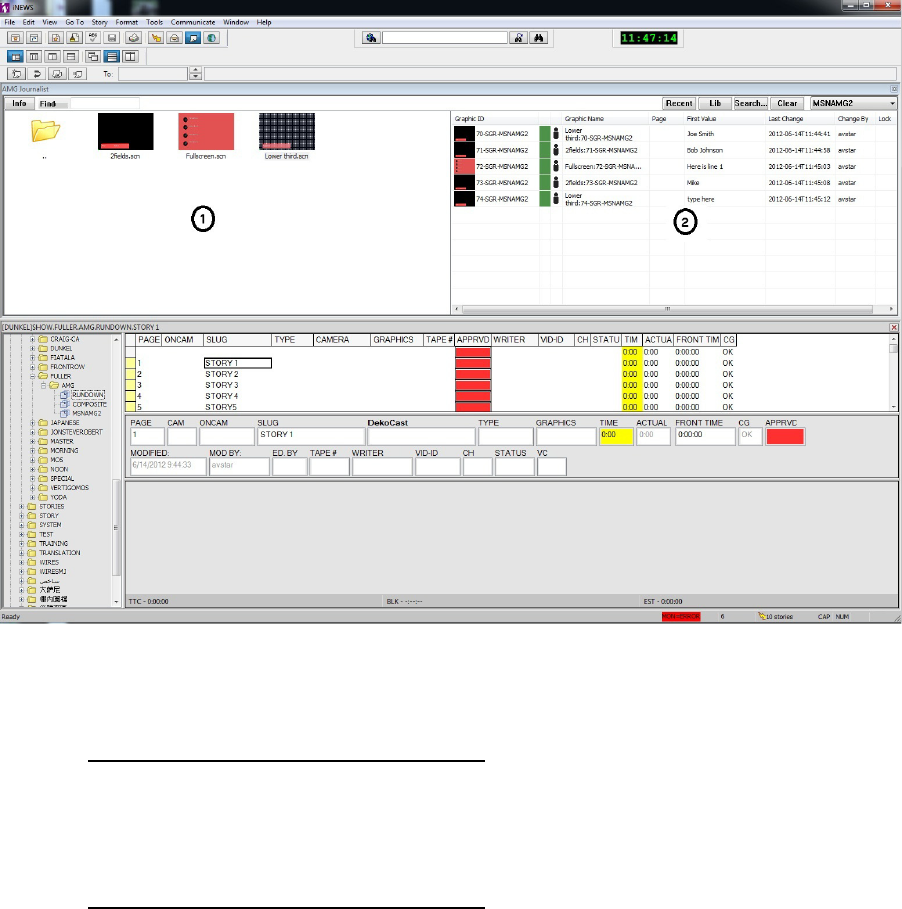902x909 pixels.
Task: Click the overlapping windows layout icon
Action: pyautogui.click(x=93, y=56)
